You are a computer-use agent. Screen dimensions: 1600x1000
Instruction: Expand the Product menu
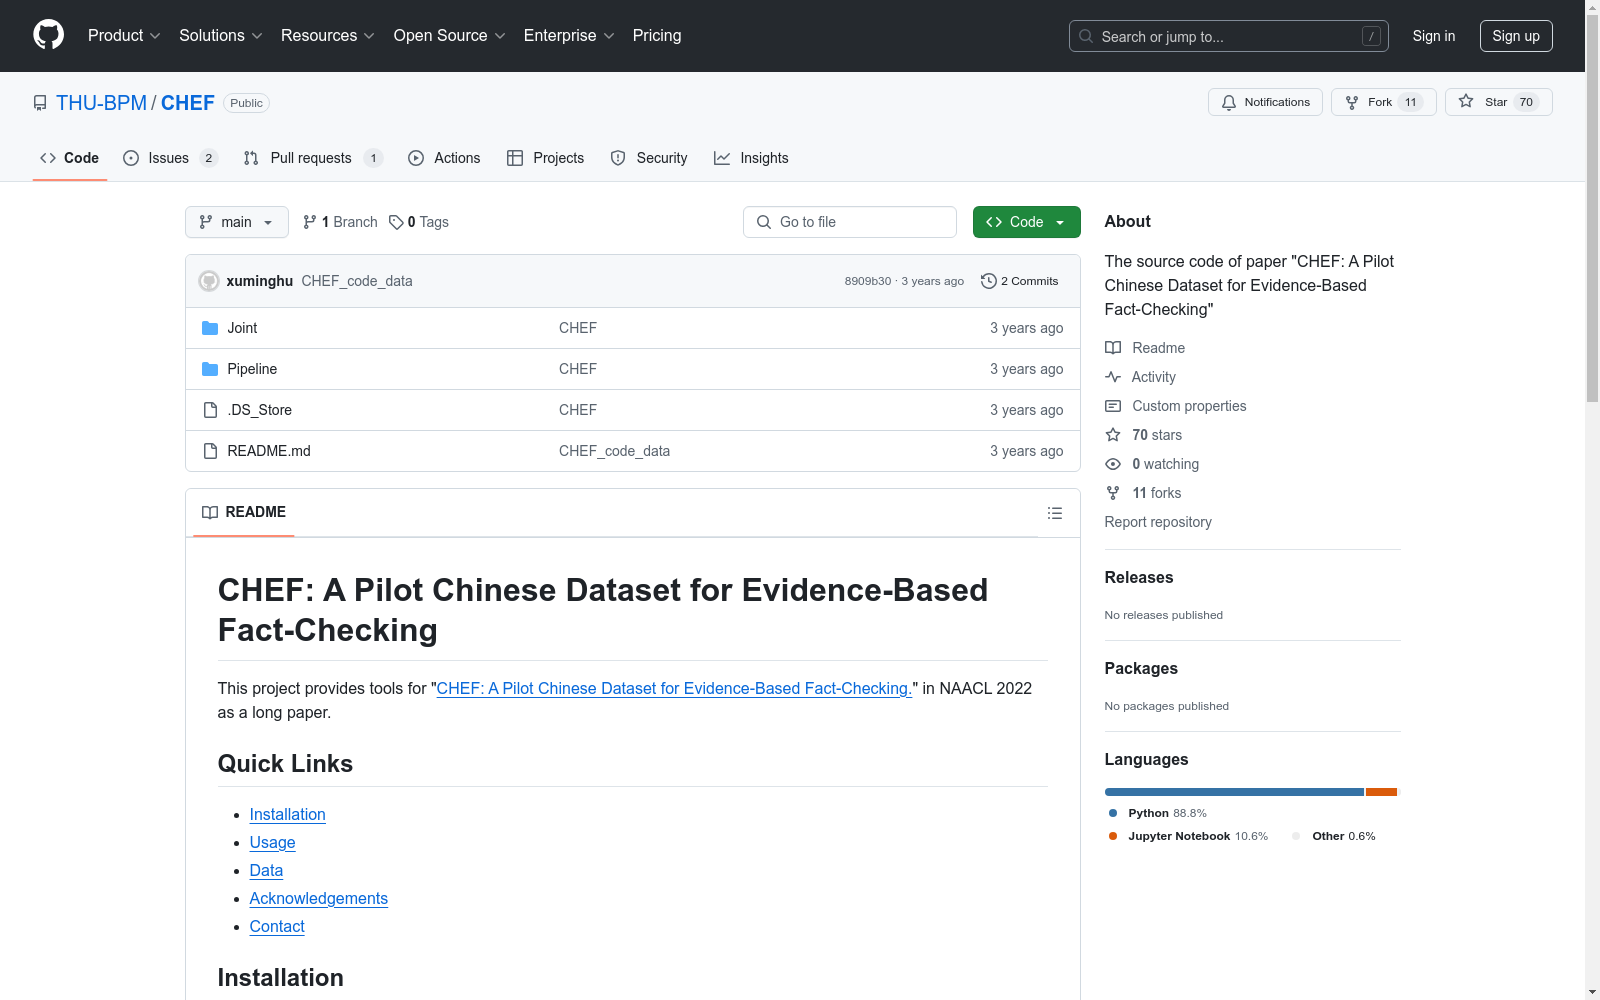124,35
